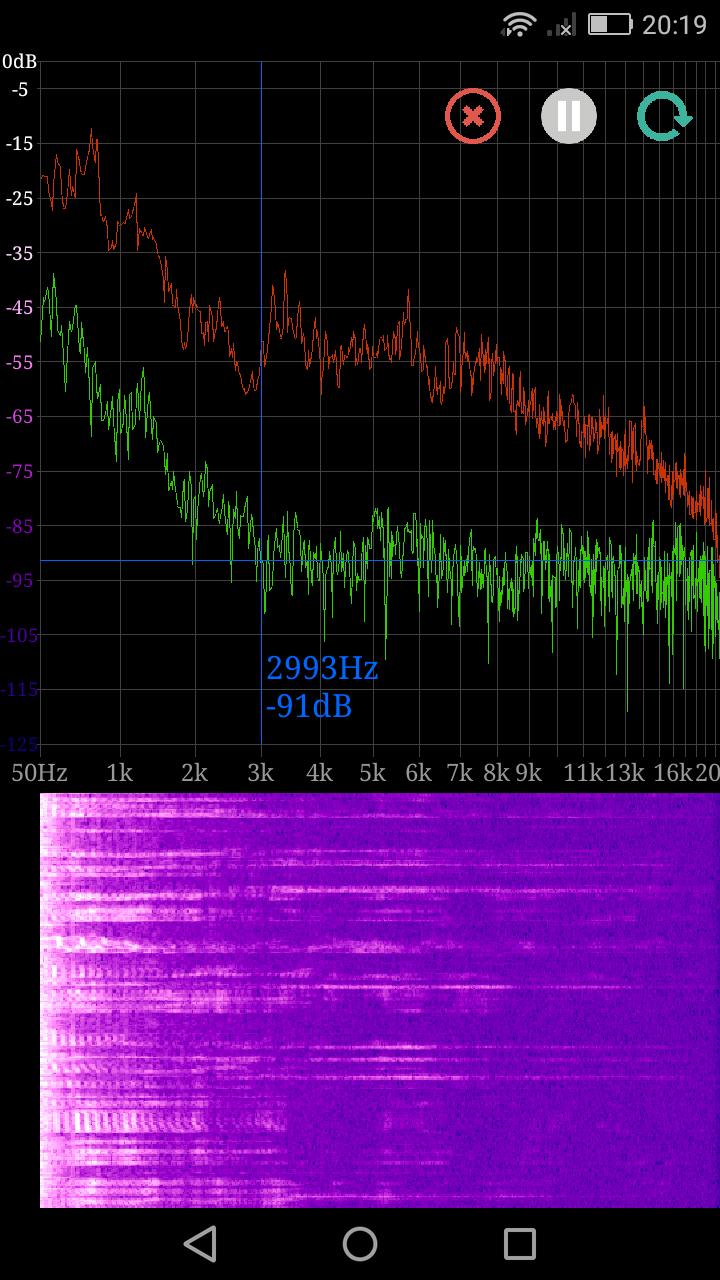Tap the 2993Hz cursor frequency readout
This screenshot has width=720, height=1280.
click(x=322, y=668)
